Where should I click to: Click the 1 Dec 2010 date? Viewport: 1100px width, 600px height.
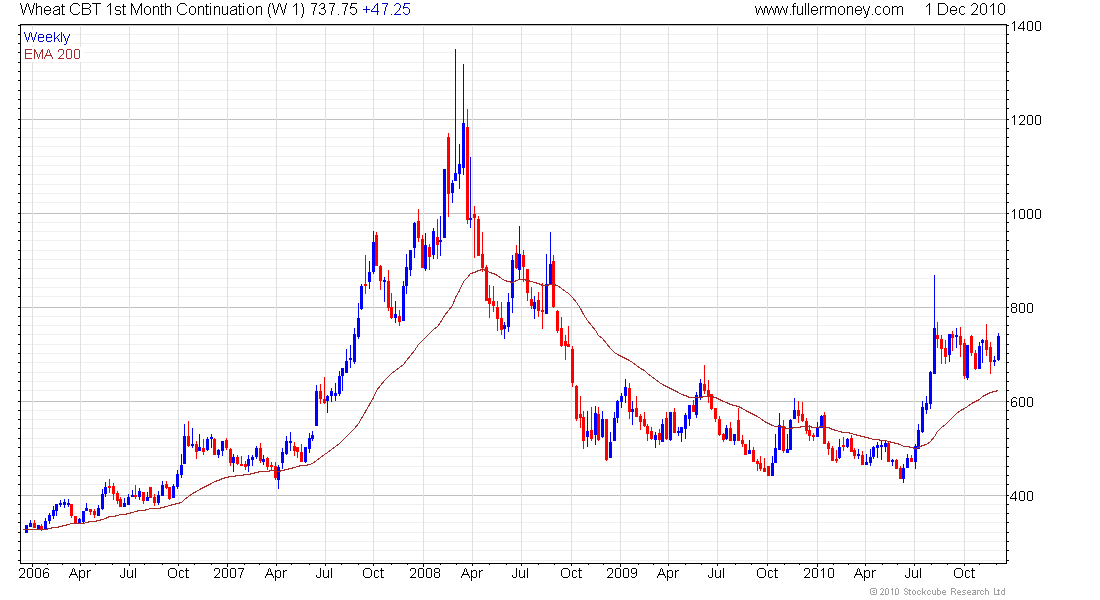coord(965,10)
